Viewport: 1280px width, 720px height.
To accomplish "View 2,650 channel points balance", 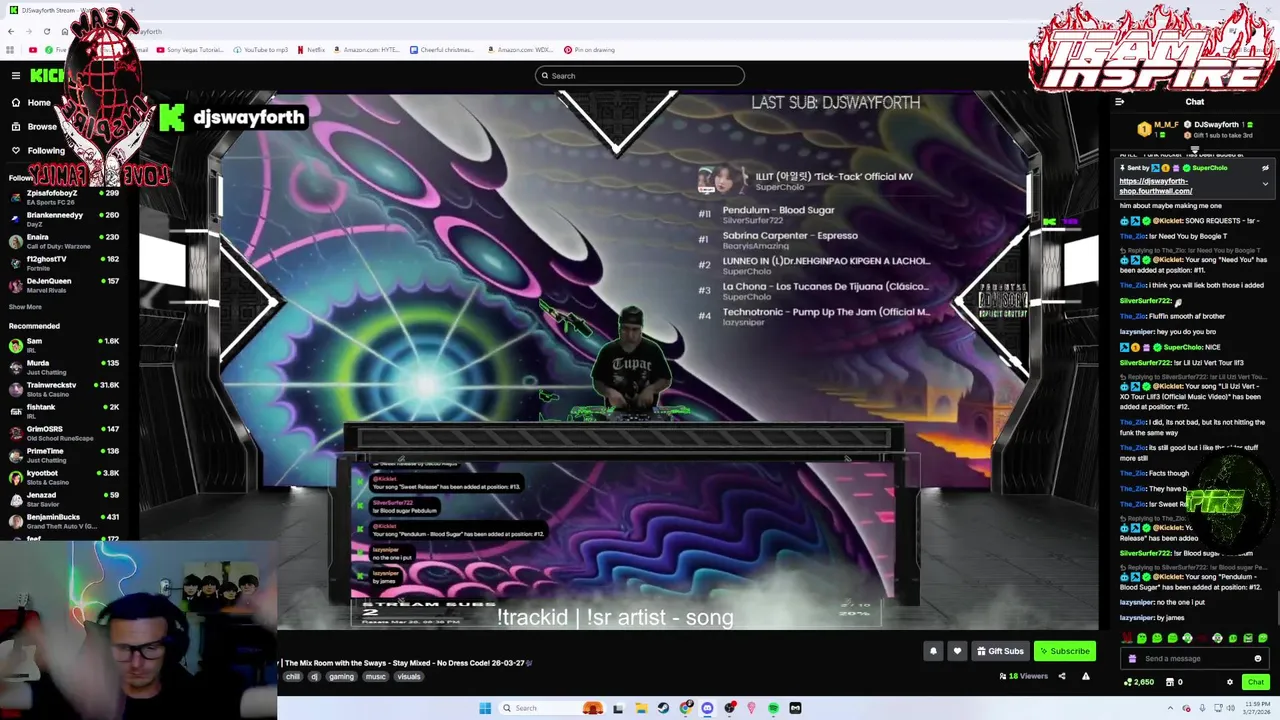I will pyautogui.click(x=1139, y=682).
